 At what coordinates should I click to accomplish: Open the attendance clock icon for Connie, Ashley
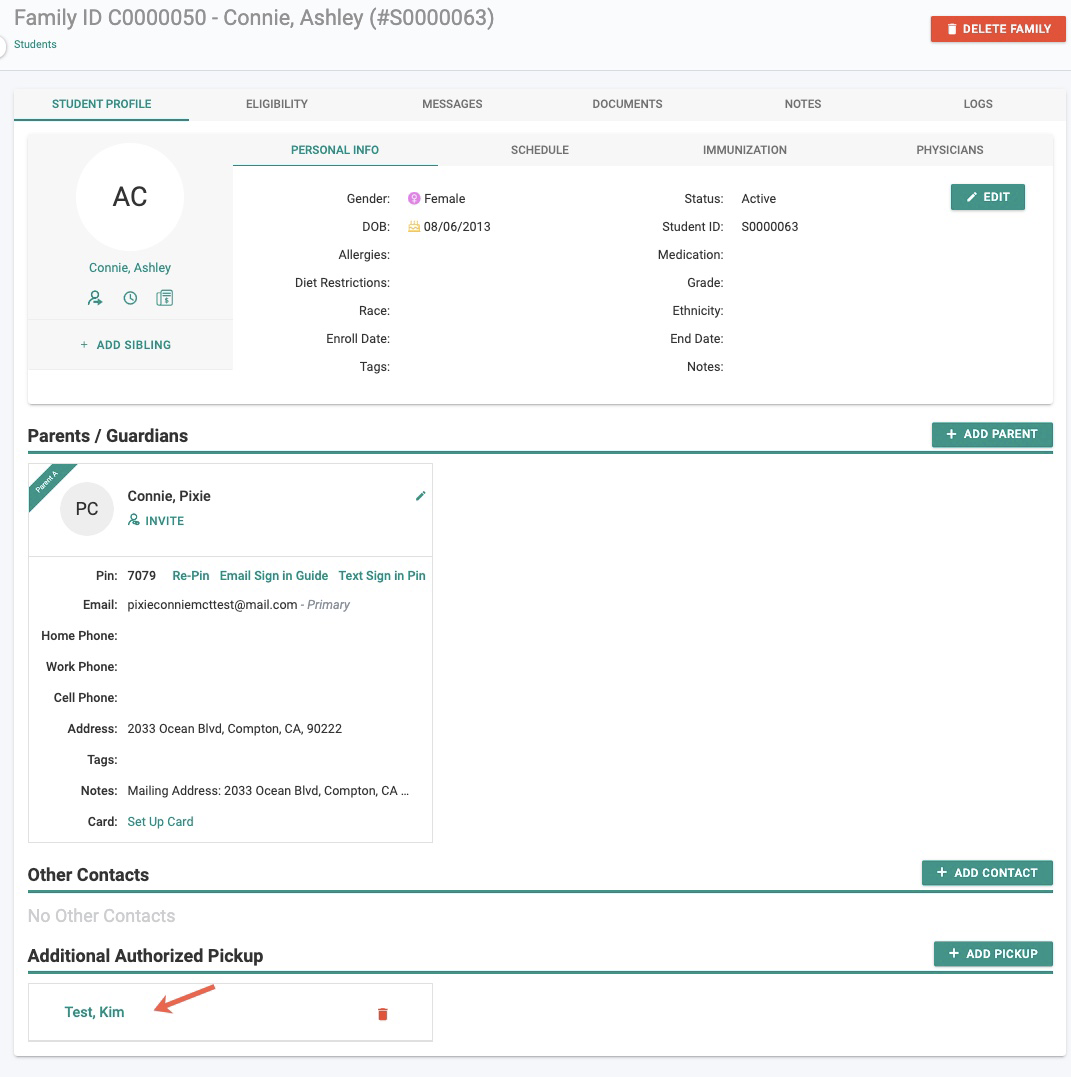pos(130,297)
